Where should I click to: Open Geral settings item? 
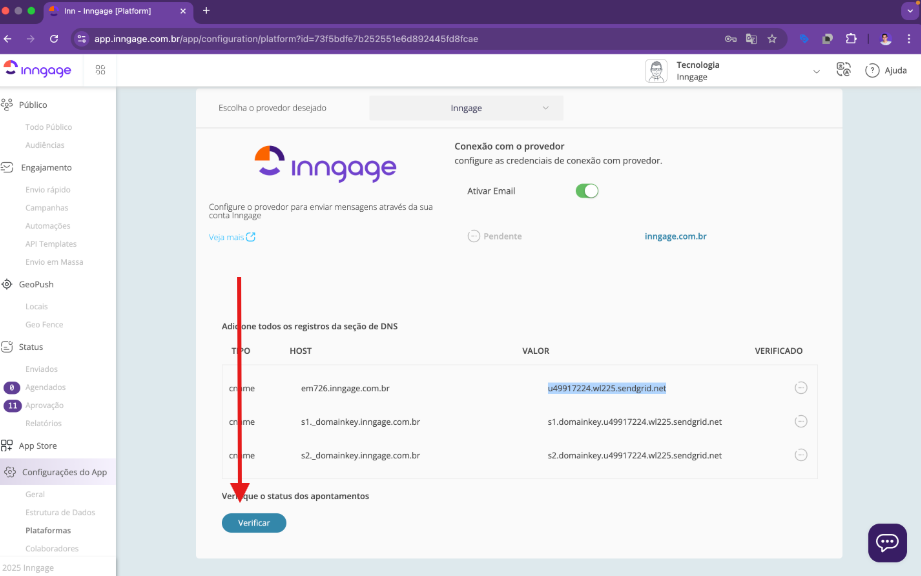click(35, 494)
